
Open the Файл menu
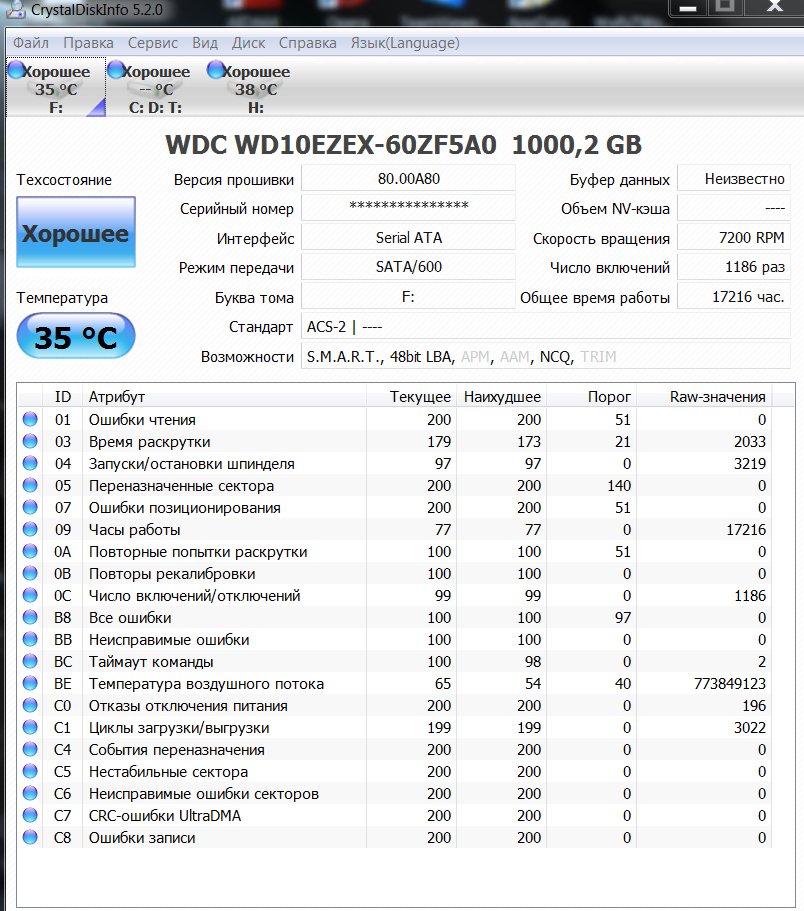click(x=31, y=43)
